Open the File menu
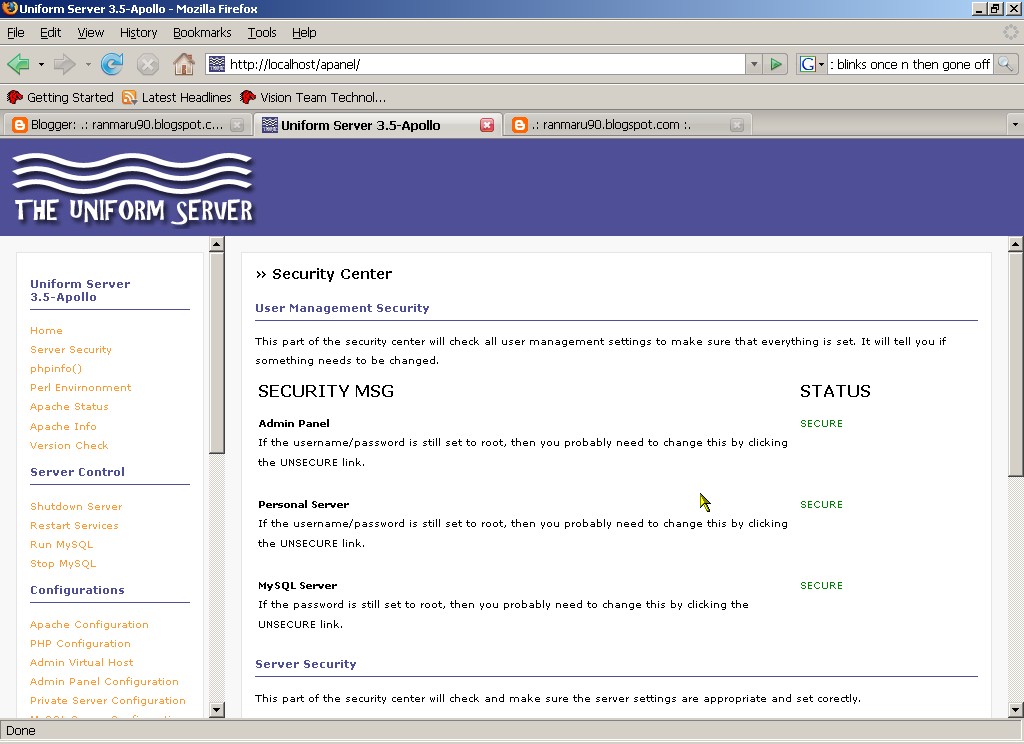1024x744 pixels. pyautogui.click(x=16, y=33)
